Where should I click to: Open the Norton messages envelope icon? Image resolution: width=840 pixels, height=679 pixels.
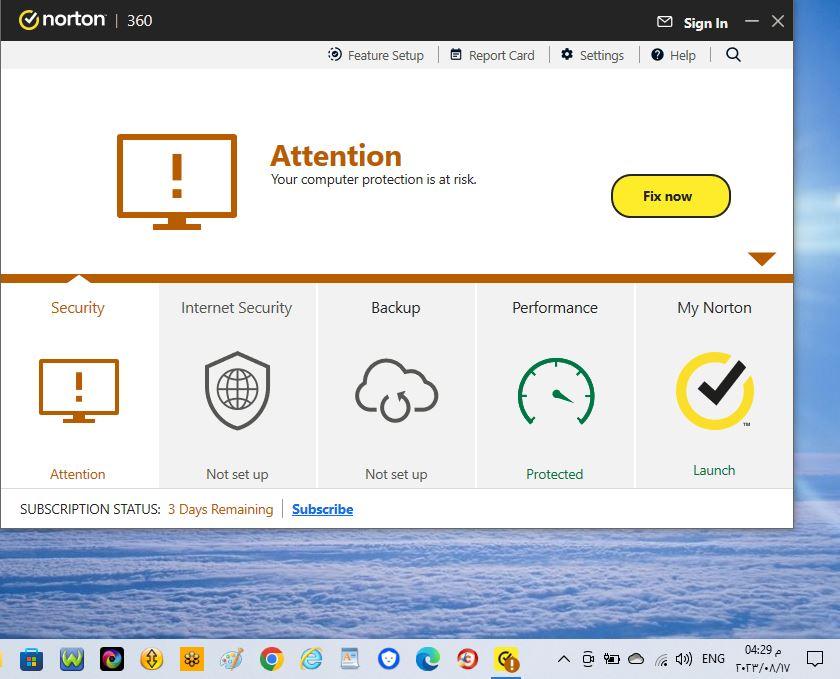(x=664, y=21)
